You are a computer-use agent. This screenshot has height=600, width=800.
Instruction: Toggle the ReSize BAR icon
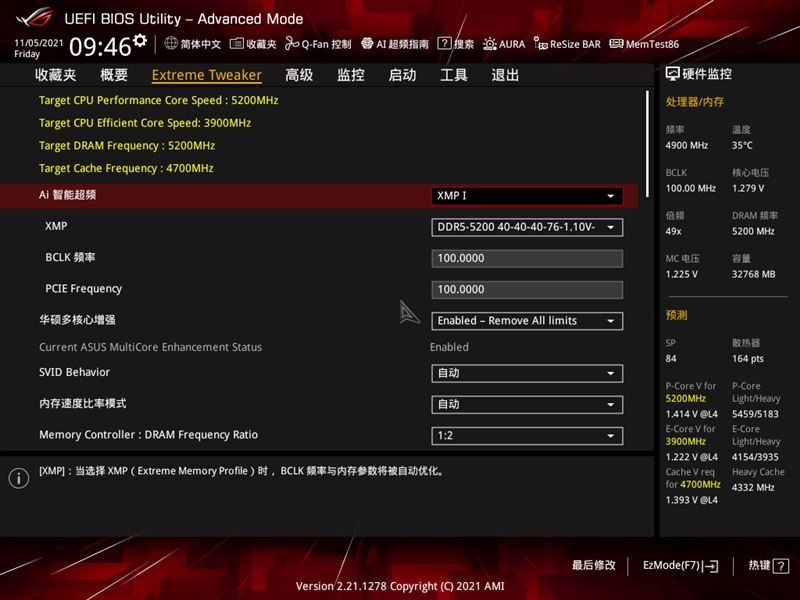click(x=540, y=43)
